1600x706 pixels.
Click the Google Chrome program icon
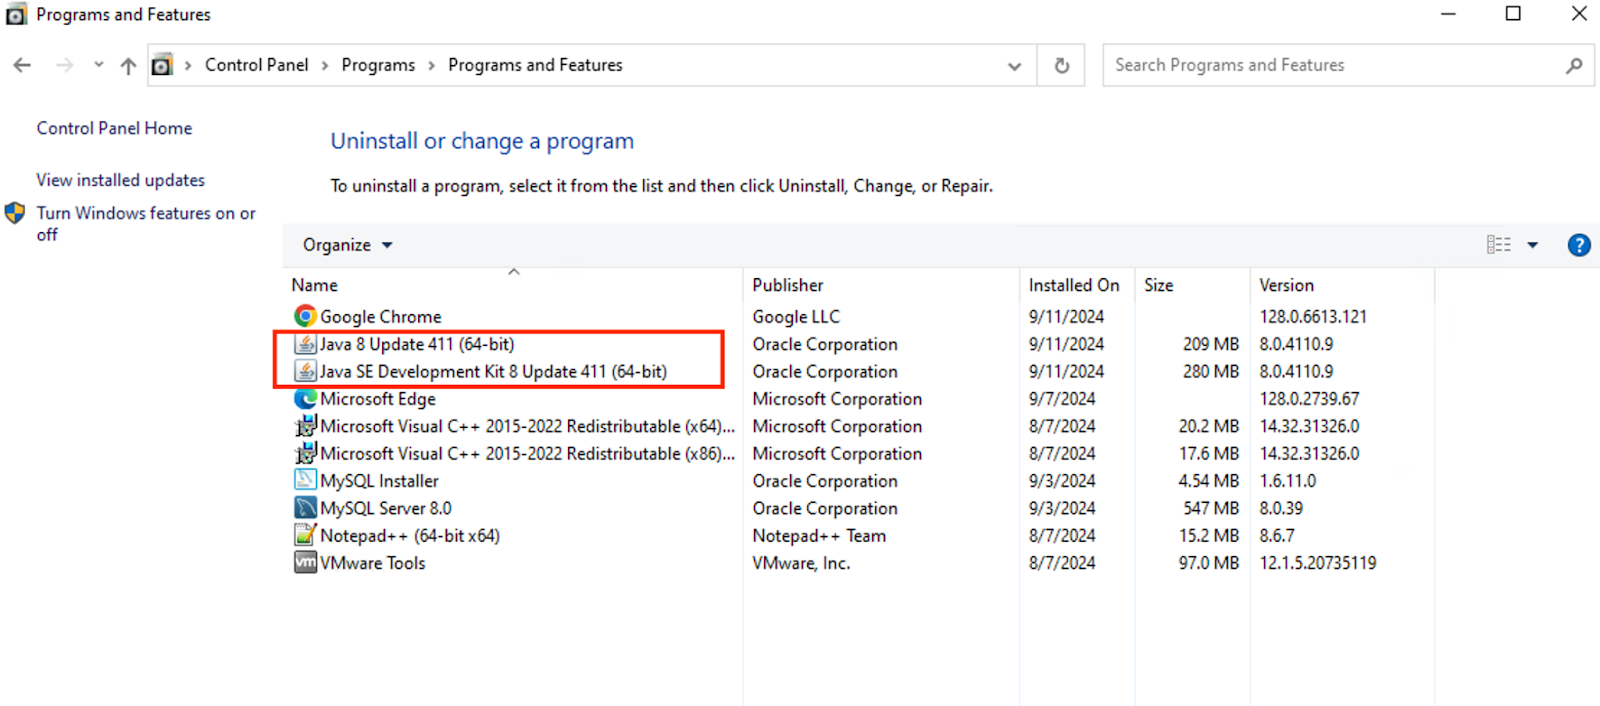tap(305, 316)
